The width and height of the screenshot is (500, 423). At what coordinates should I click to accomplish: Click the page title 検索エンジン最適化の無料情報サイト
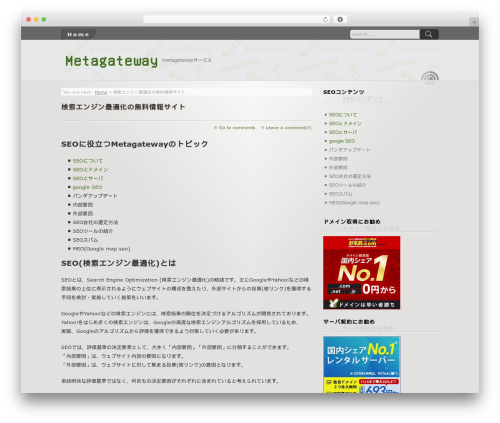[123, 107]
